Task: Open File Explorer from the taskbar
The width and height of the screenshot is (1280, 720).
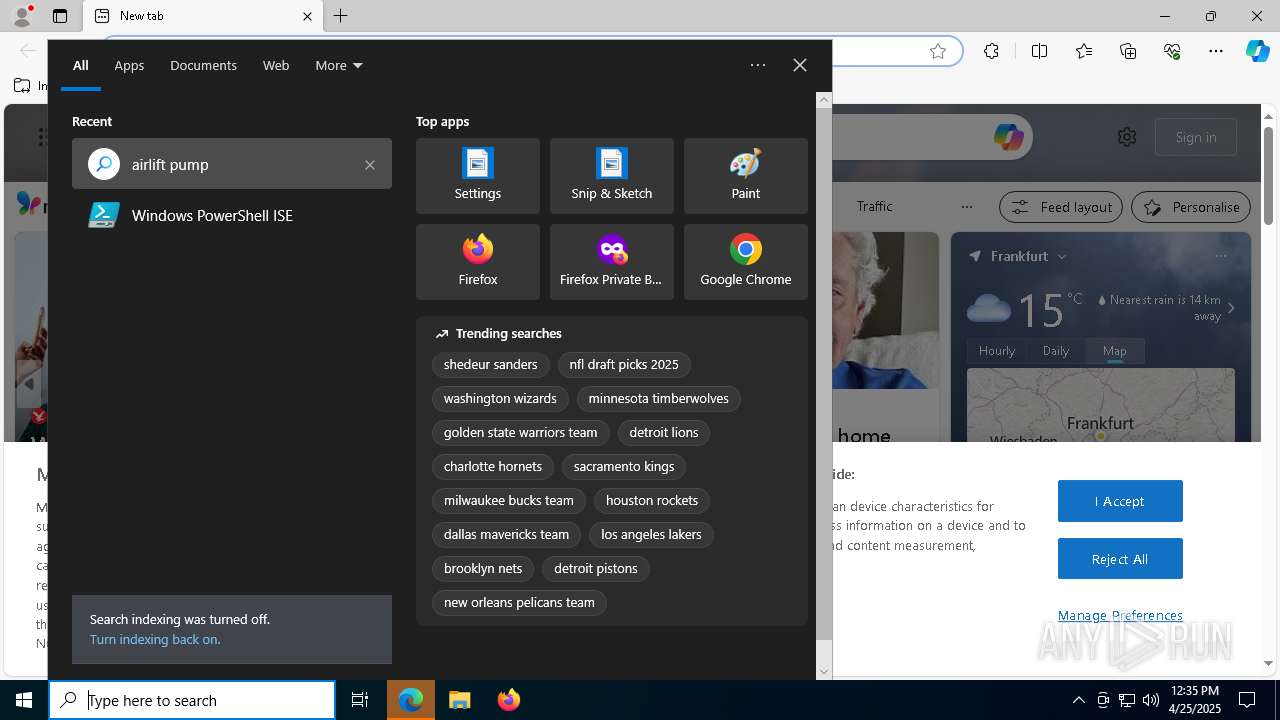Action: [x=460, y=700]
